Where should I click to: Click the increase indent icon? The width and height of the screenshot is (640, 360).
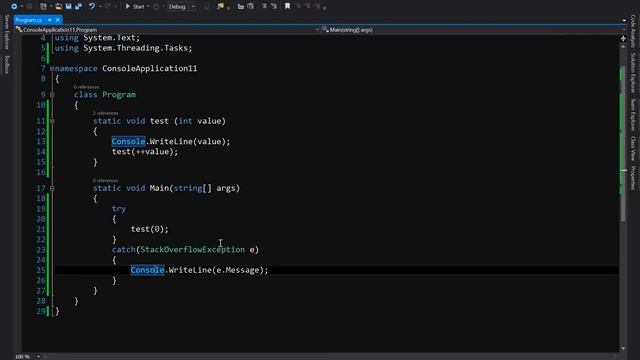251,6
